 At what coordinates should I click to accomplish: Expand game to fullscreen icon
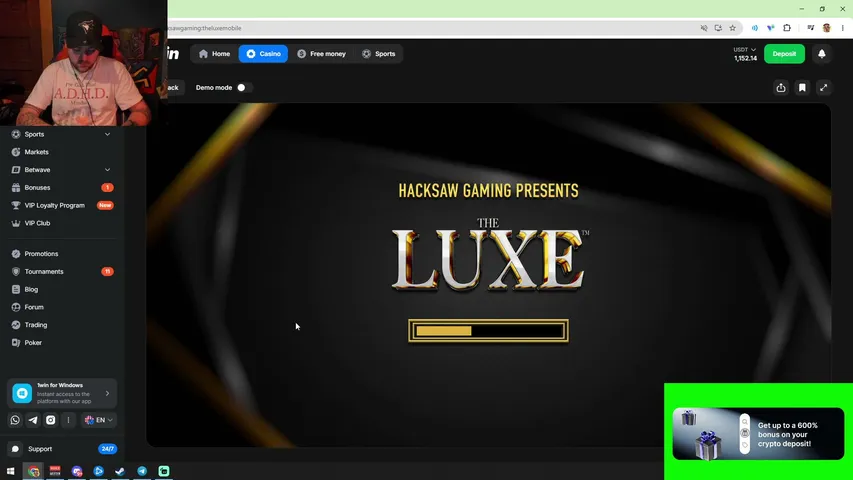pos(824,88)
